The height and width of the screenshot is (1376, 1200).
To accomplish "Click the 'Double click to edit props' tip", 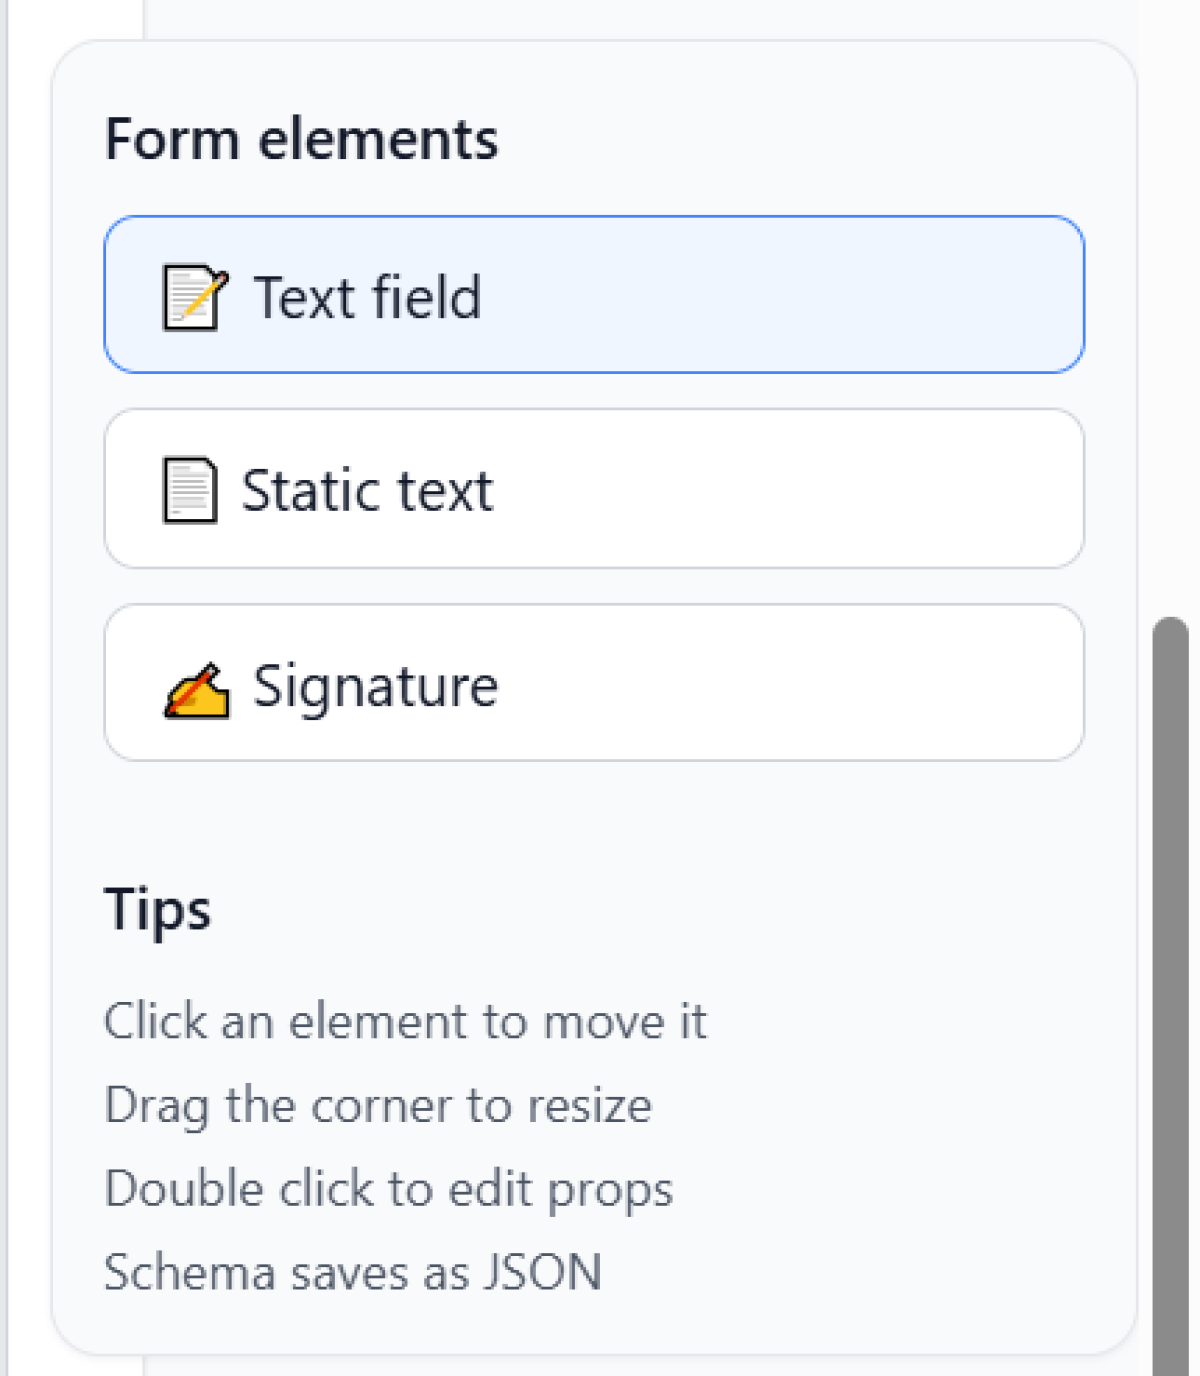I will 388,1190.
